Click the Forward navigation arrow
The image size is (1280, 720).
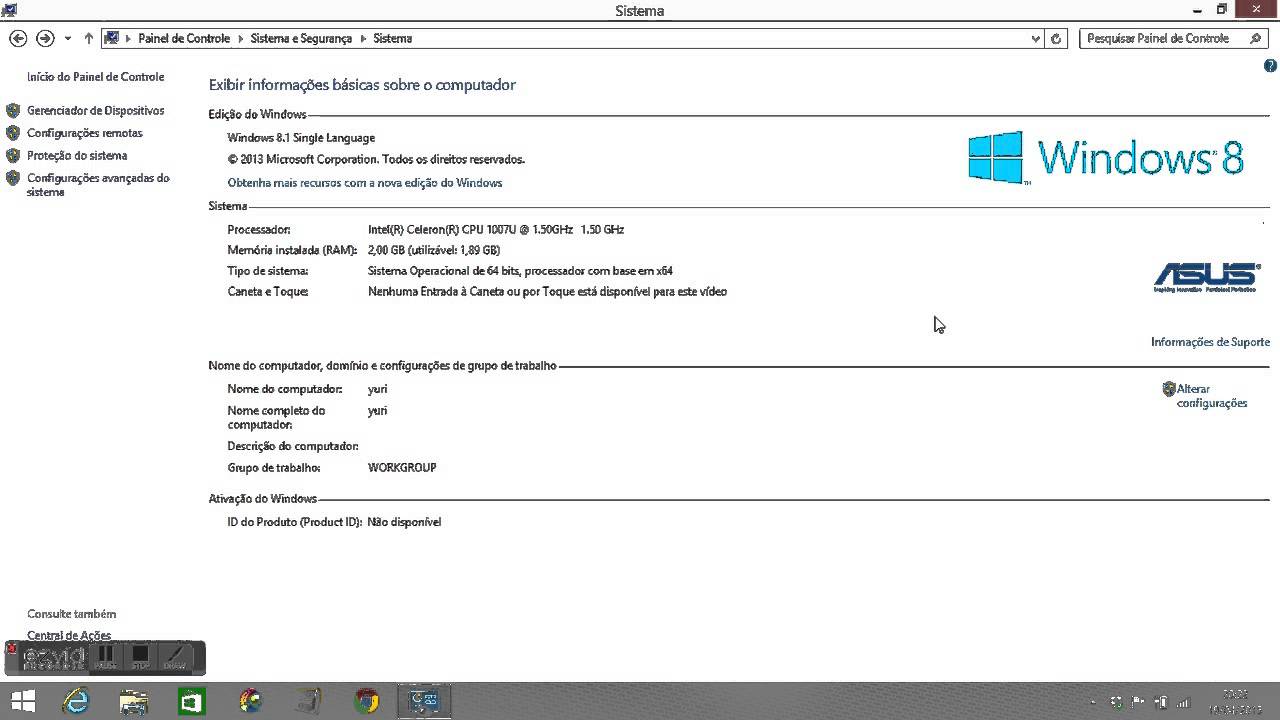coord(45,38)
